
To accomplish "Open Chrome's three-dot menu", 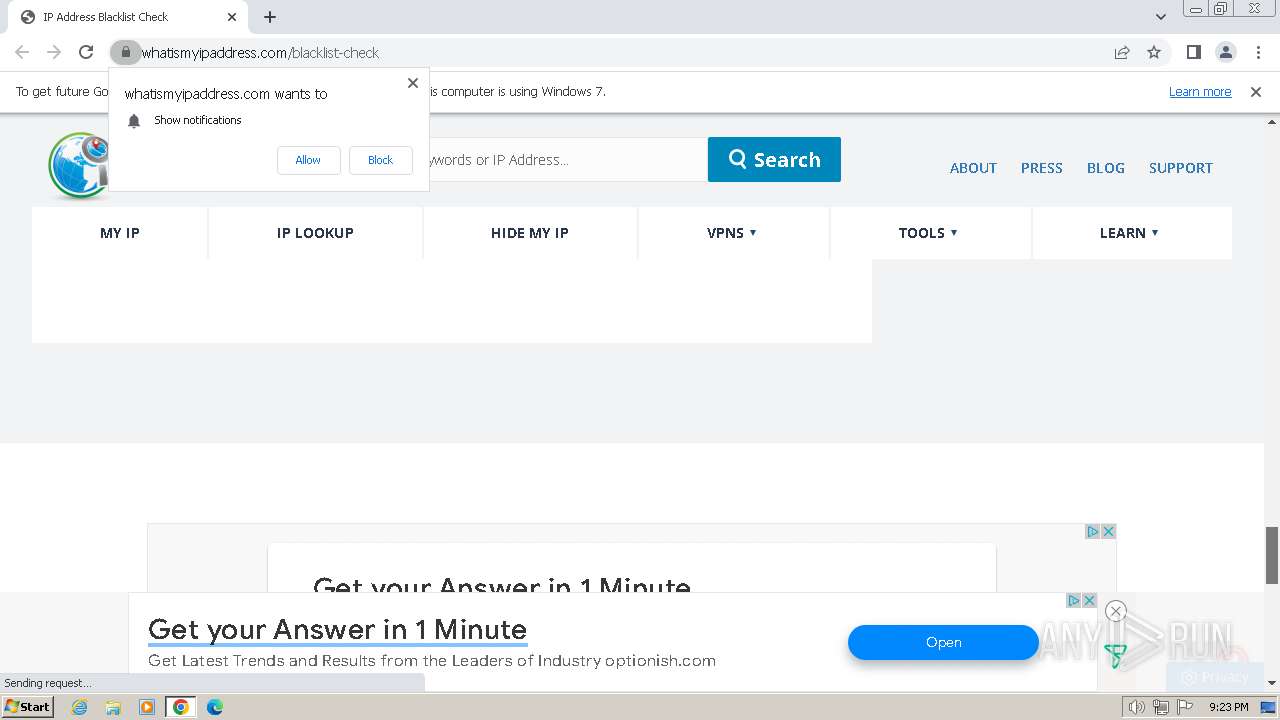I will (1258, 52).
